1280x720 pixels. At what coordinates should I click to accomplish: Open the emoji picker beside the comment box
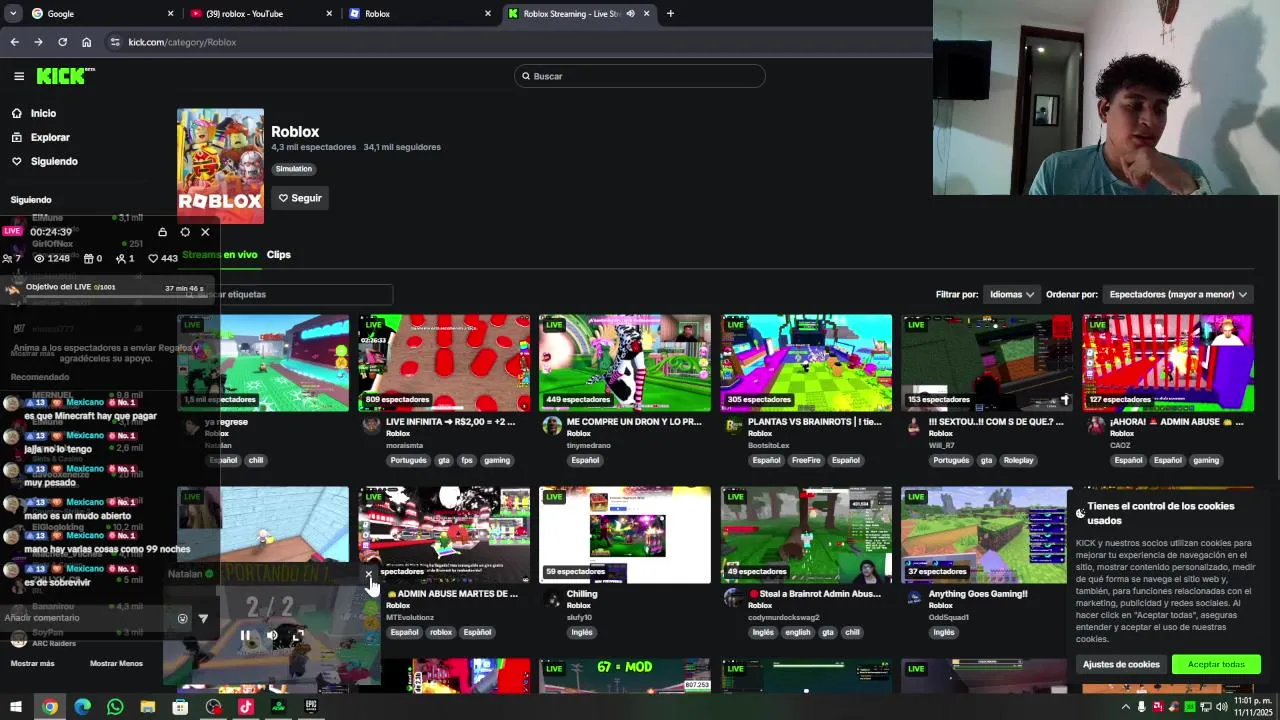click(x=182, y=619)
